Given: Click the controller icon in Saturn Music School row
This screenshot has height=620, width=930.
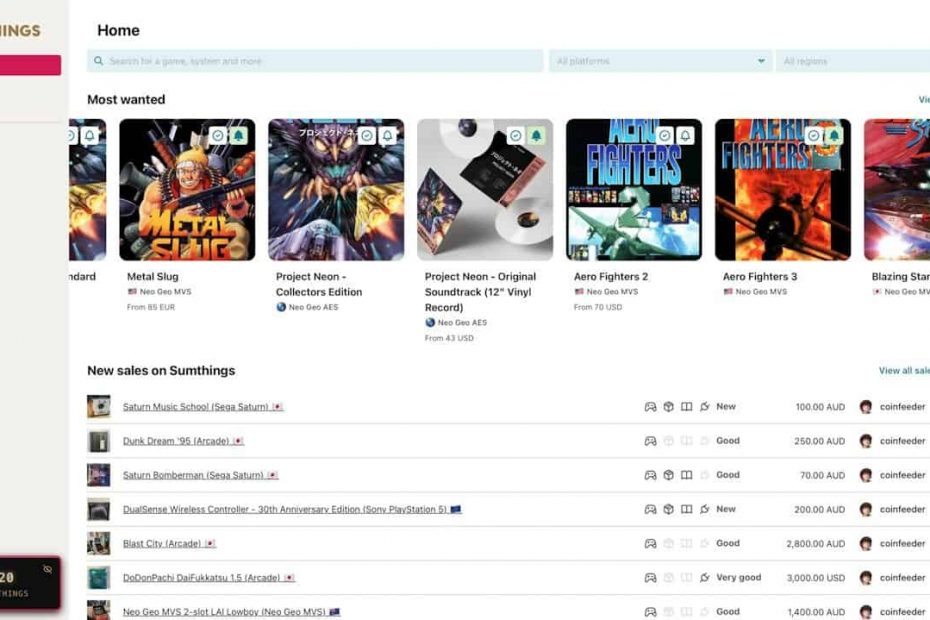Looking at the screenshot, I should coord(650,407).
